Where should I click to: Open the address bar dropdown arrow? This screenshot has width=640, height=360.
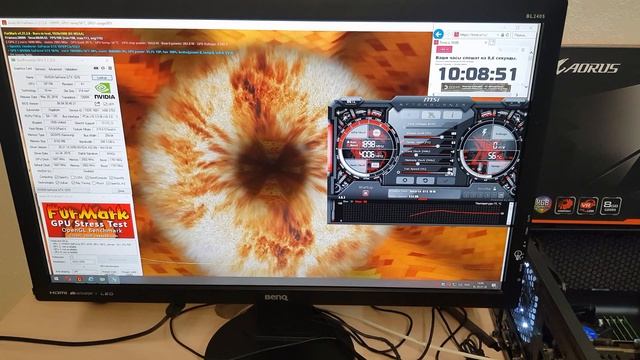click(498, 35)
